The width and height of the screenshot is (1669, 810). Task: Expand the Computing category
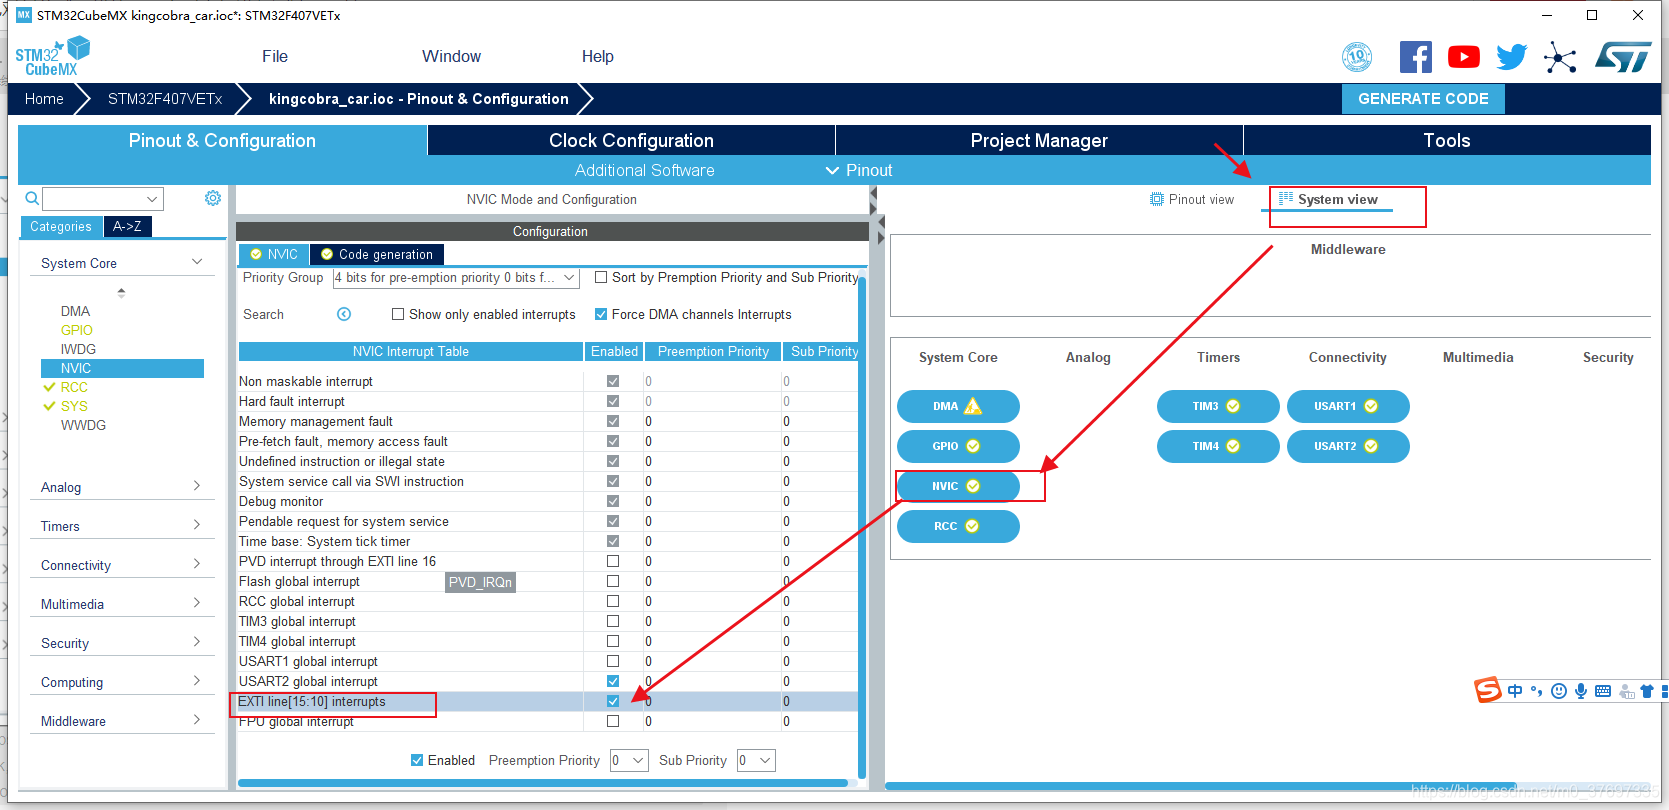point(122,682)
